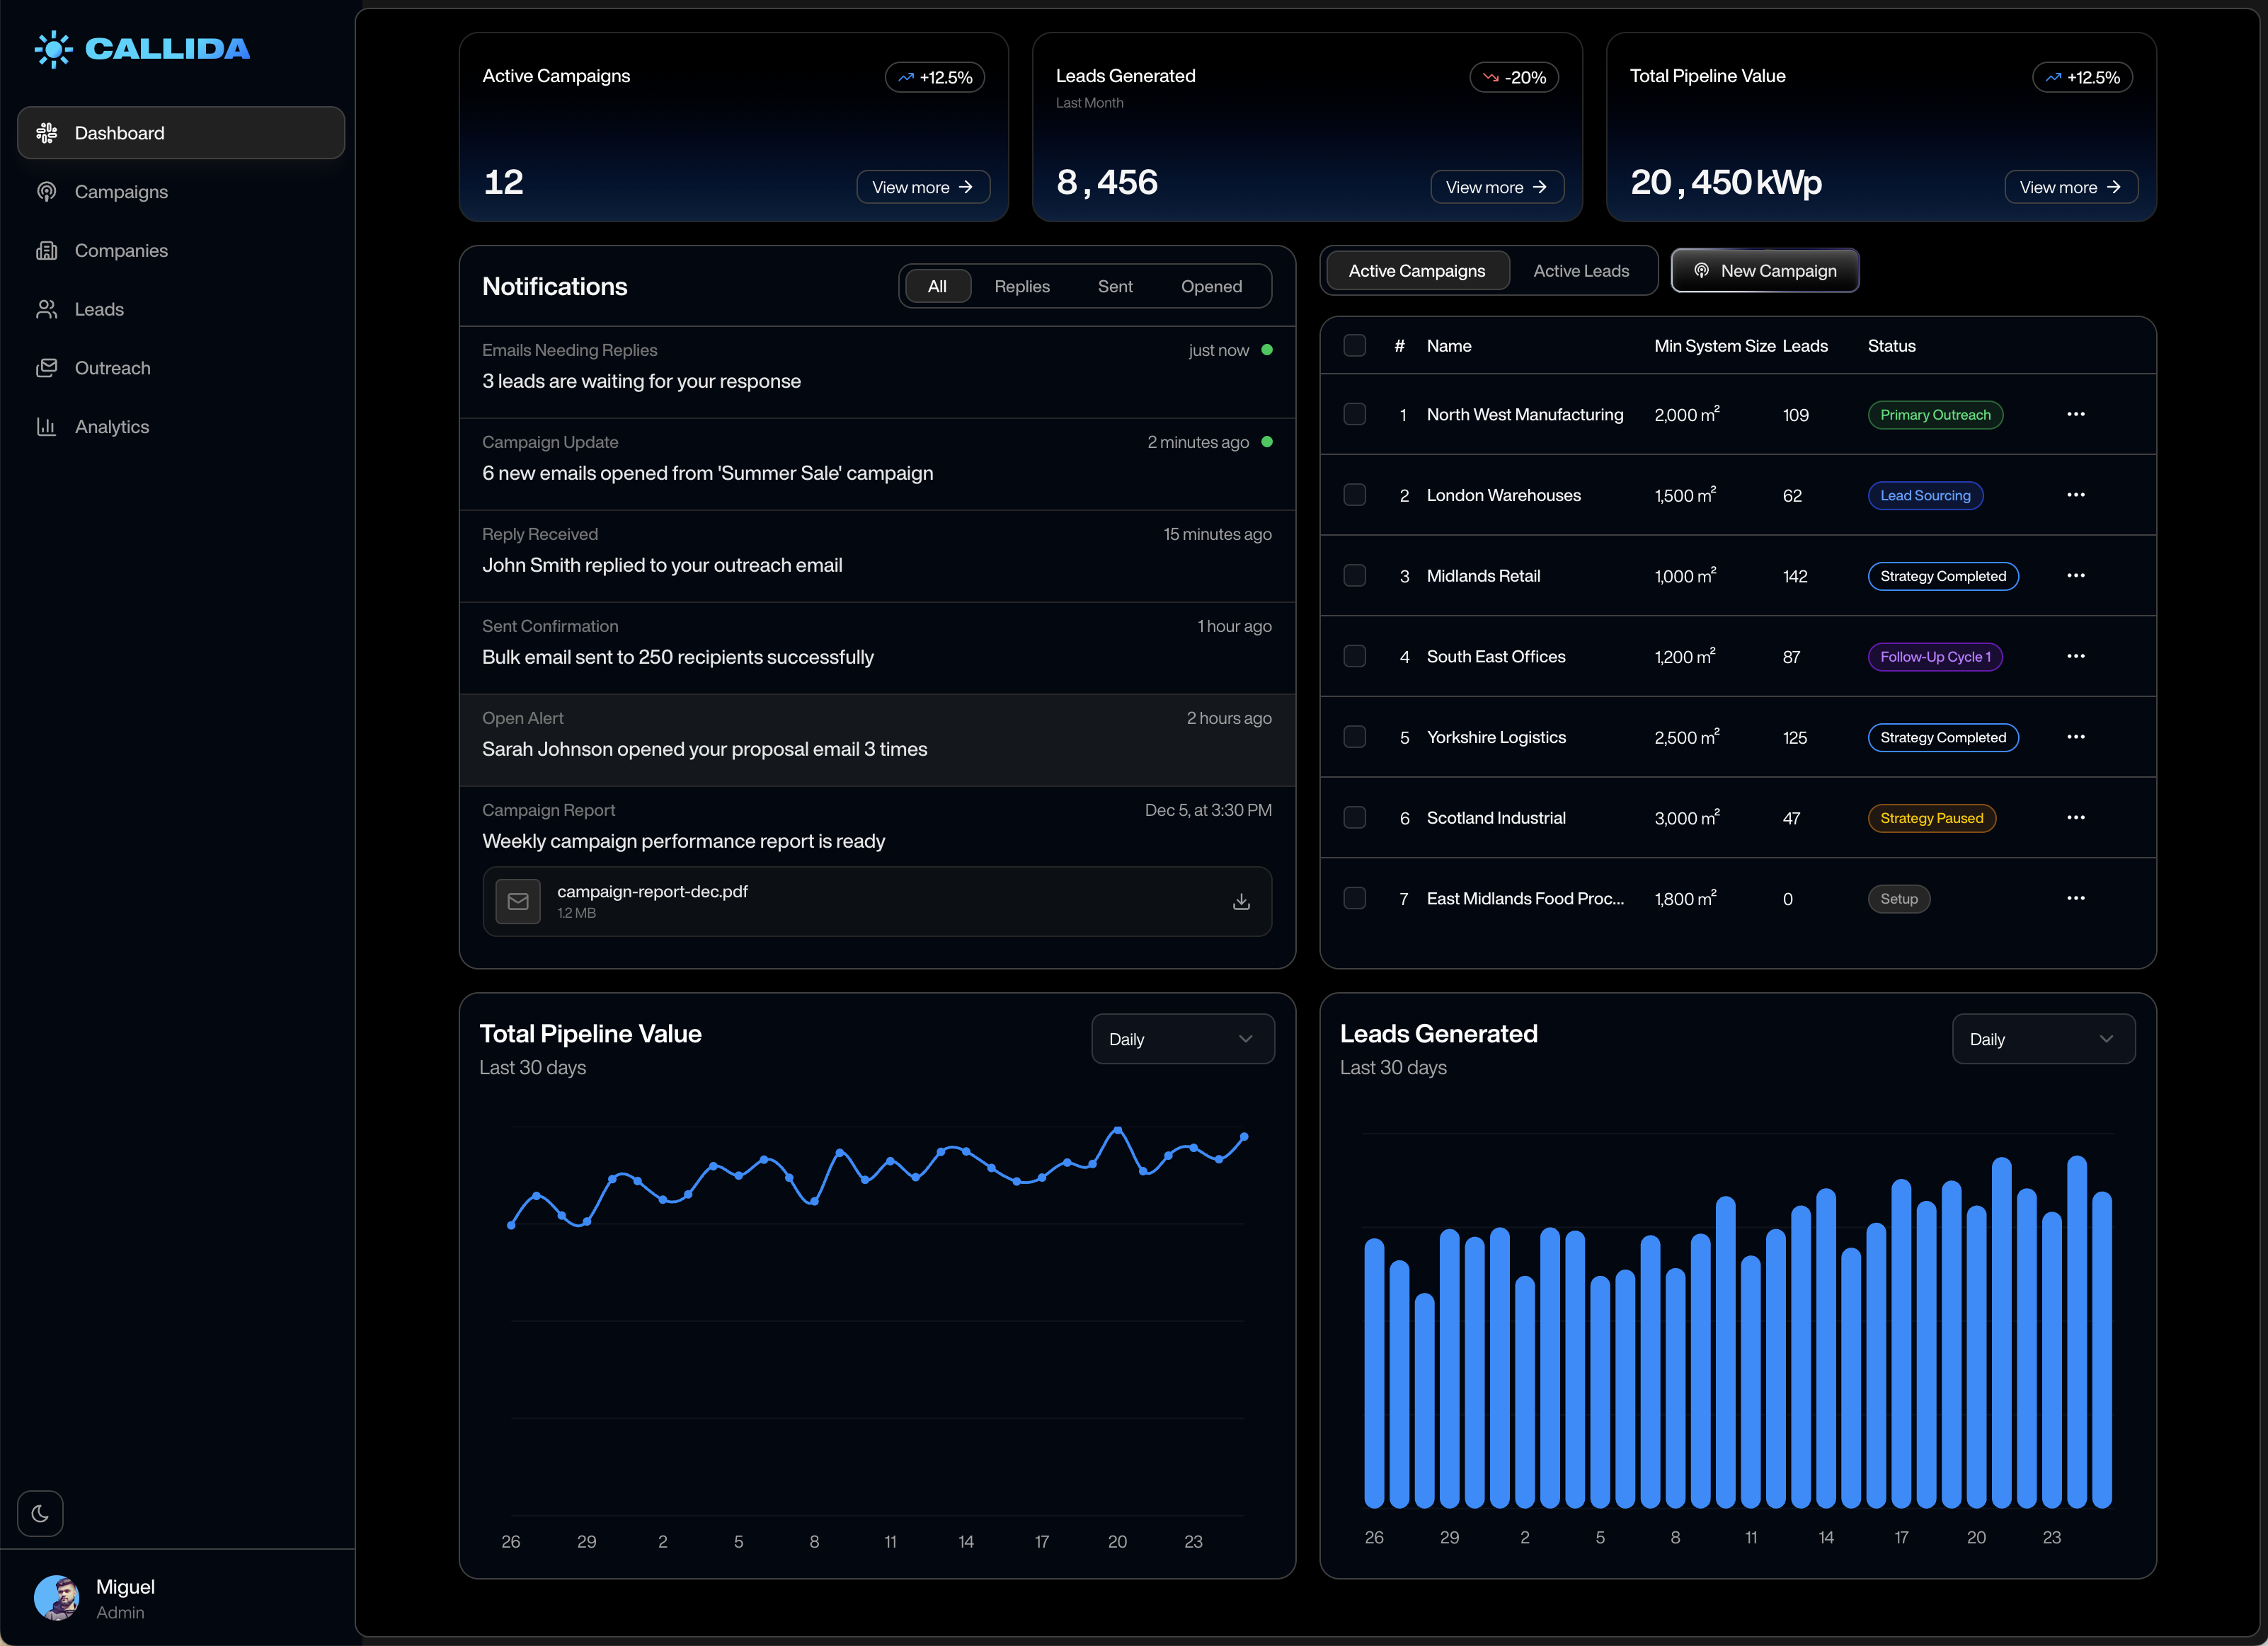The height and width of the screenshot is (1646, 2268).
Task: Download the campaign-report-dec.pdf via download icon
Action: [1241, 901]
